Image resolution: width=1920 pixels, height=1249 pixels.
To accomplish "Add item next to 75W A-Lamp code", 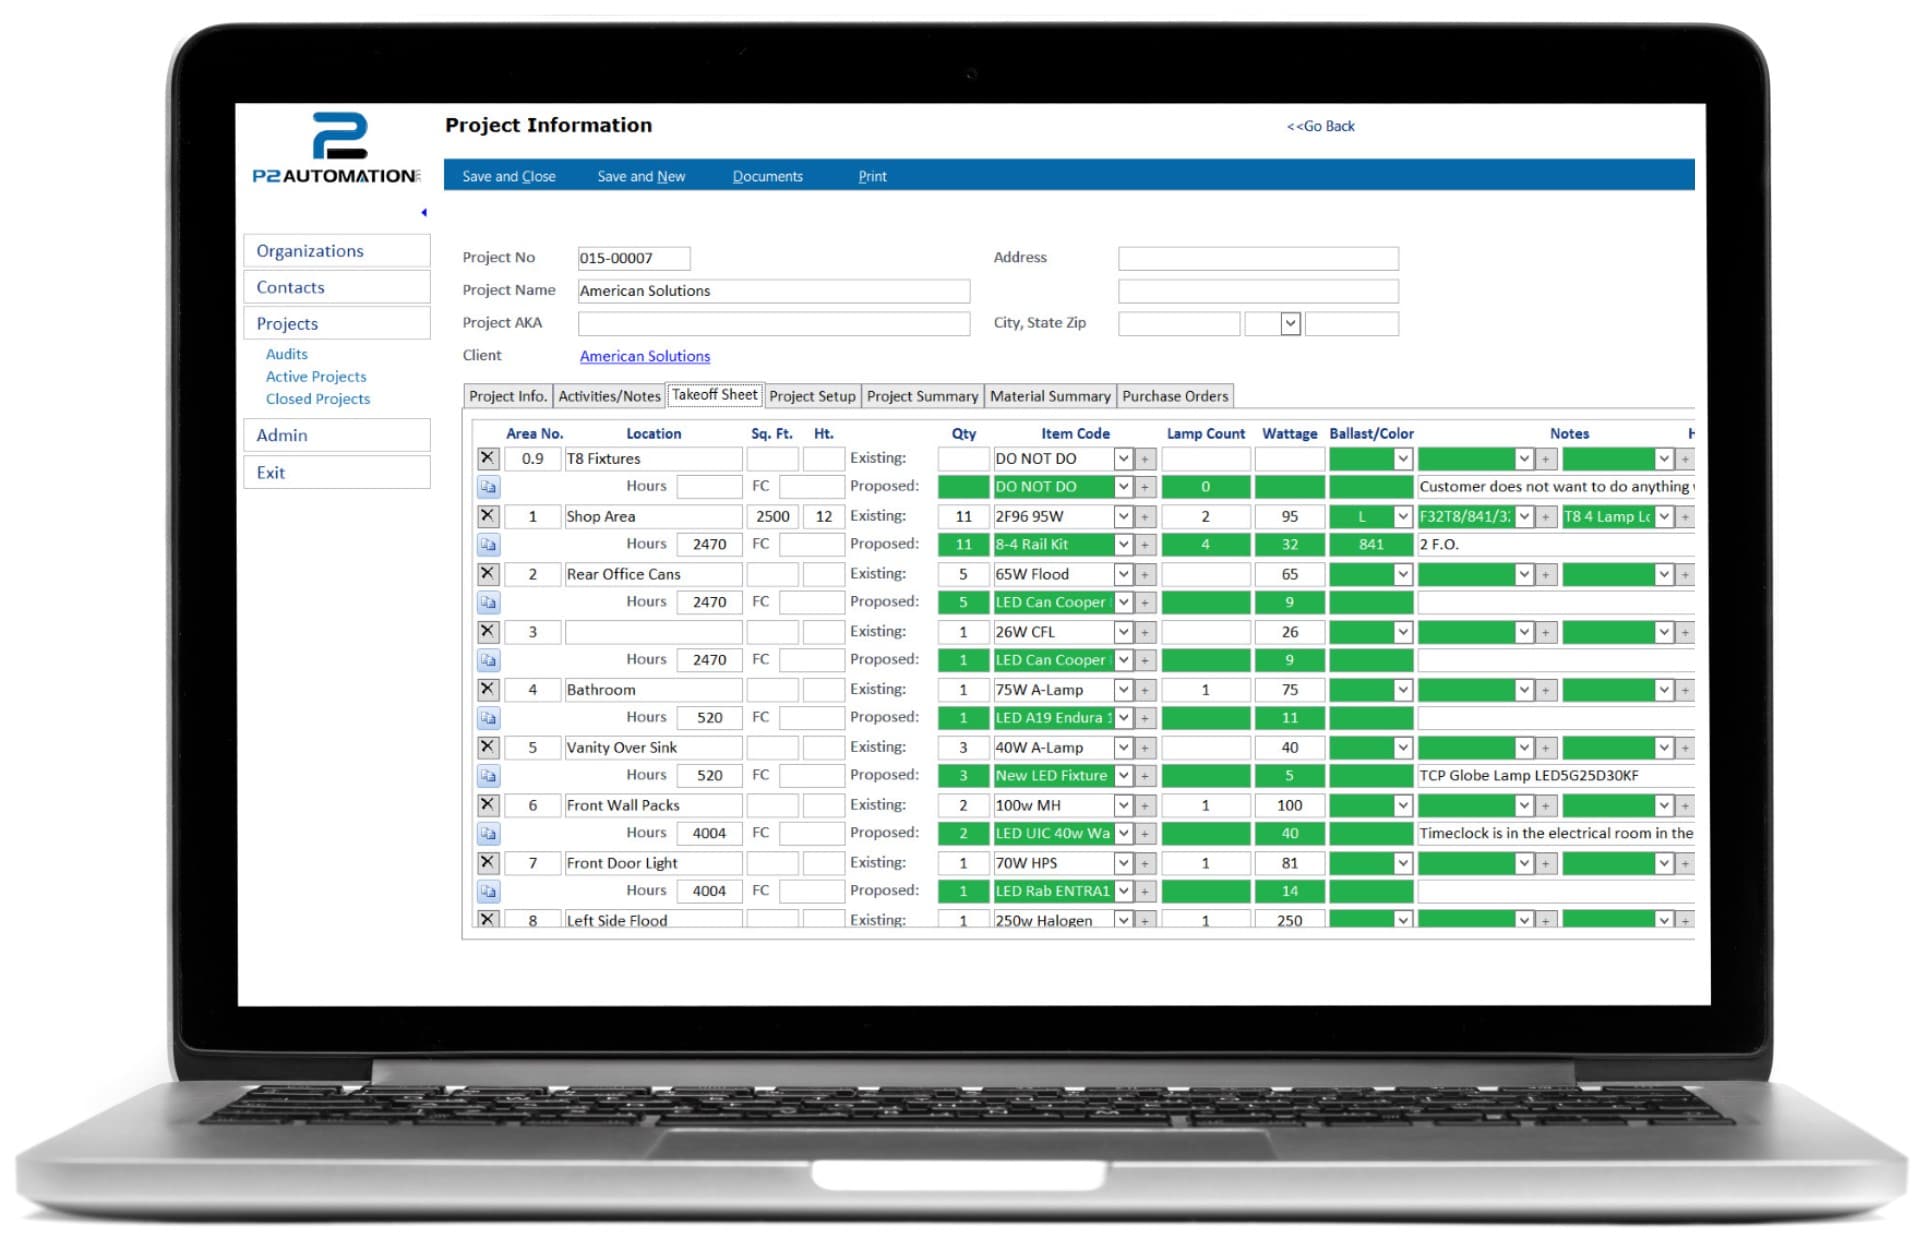I will 1146,690.
